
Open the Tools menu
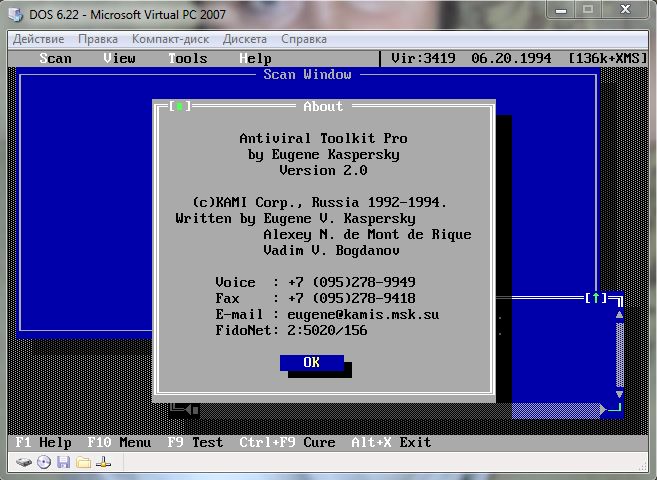(x=188, y=58)
